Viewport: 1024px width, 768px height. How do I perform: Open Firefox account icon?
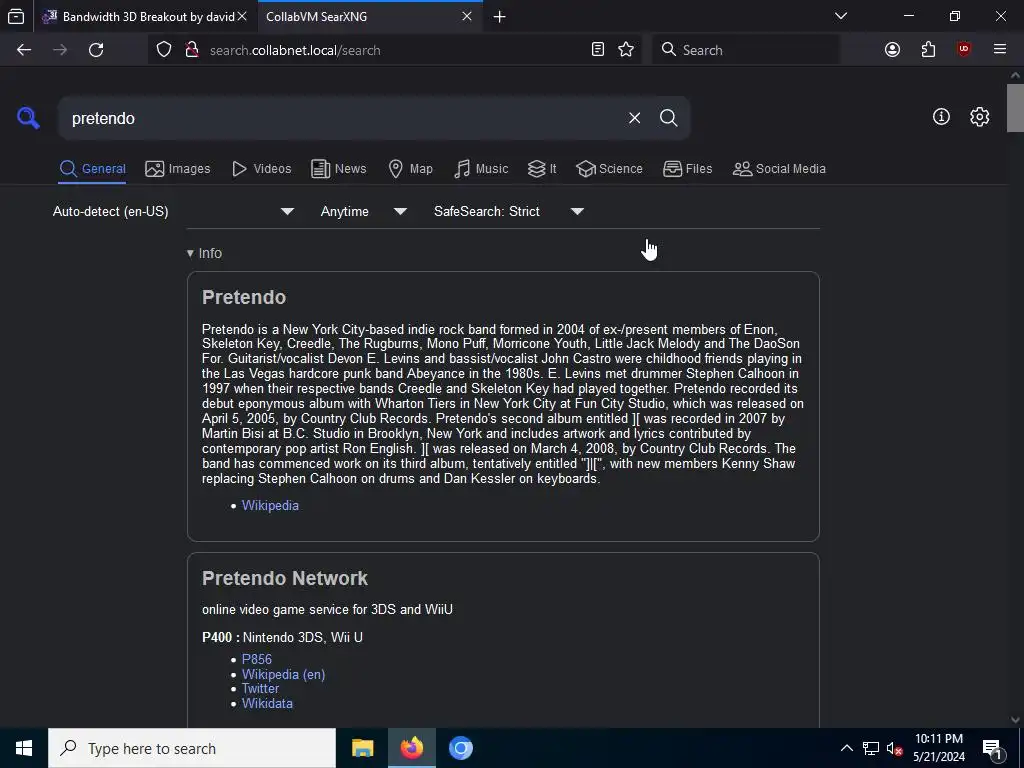tap(892, 50)
